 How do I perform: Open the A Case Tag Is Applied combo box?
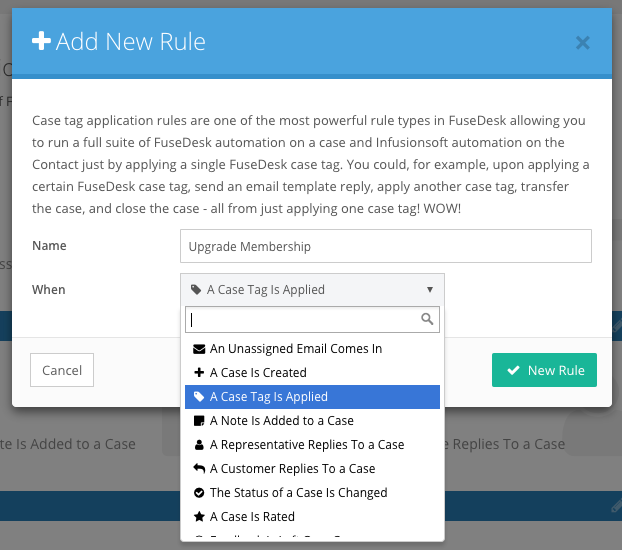312,290
